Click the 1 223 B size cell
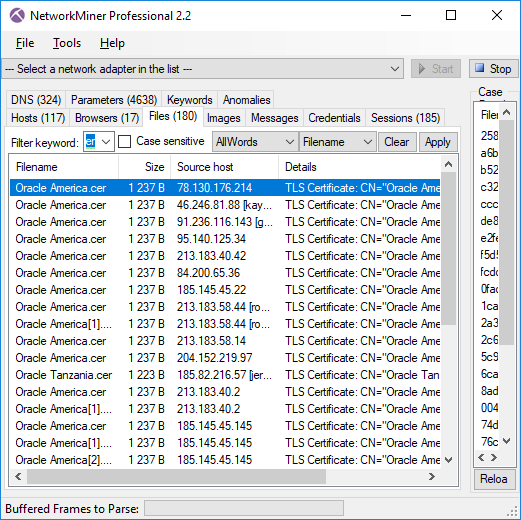 click(x=146, y=375)
